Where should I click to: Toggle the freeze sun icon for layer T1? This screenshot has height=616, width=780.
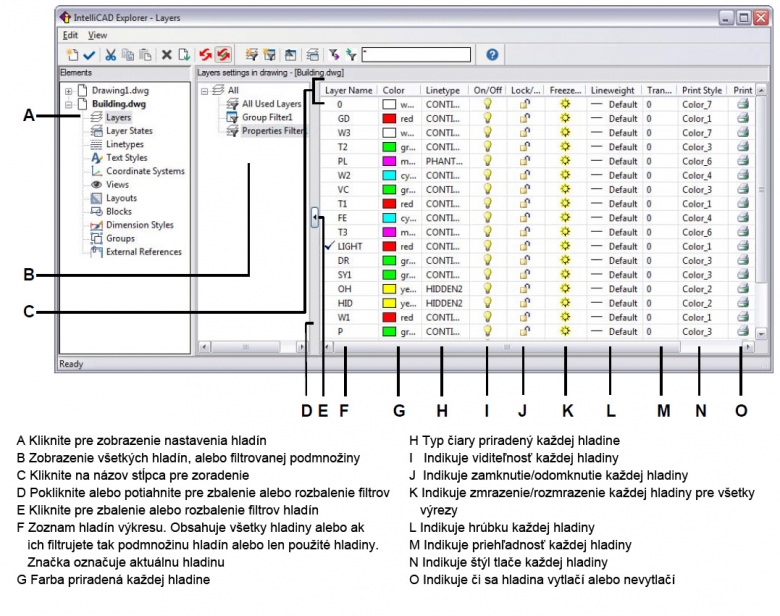click(x=564, y=203)
